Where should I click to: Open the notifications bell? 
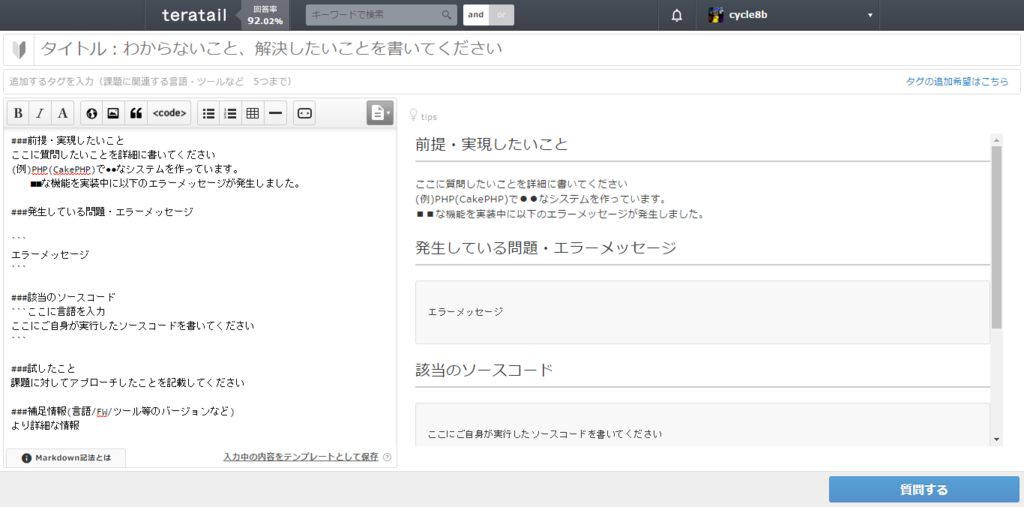click(x=677, y=15)
